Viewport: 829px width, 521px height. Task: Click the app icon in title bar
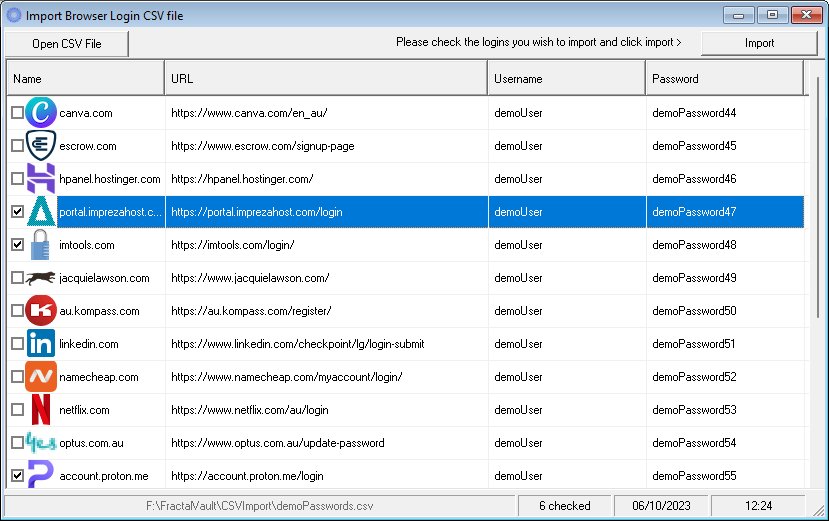(x=13, y=15)
